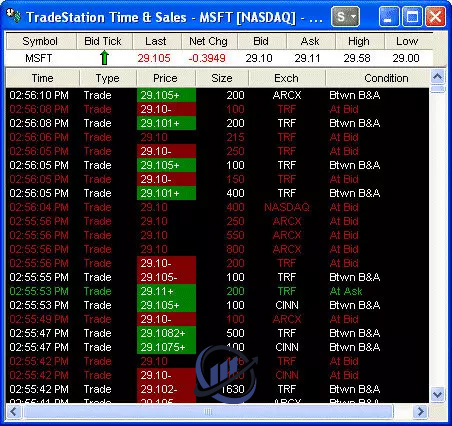This screenshot has height=426, width=452.
Task: Close the Time & Sales window
Action: tap(435, 16)
